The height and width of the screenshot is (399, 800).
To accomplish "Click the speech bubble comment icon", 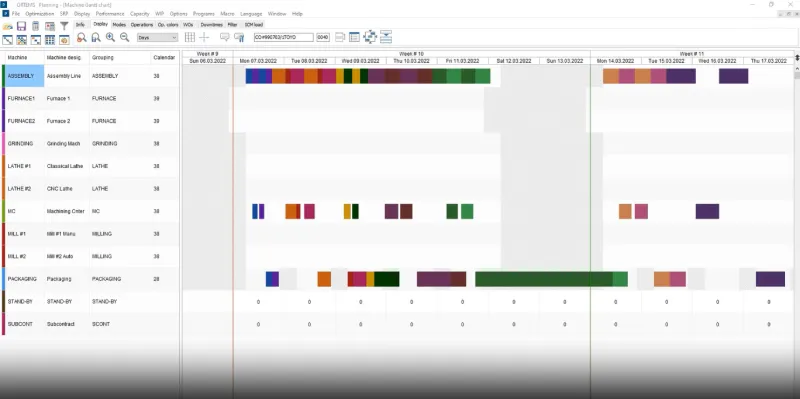I will coord(224,37).
